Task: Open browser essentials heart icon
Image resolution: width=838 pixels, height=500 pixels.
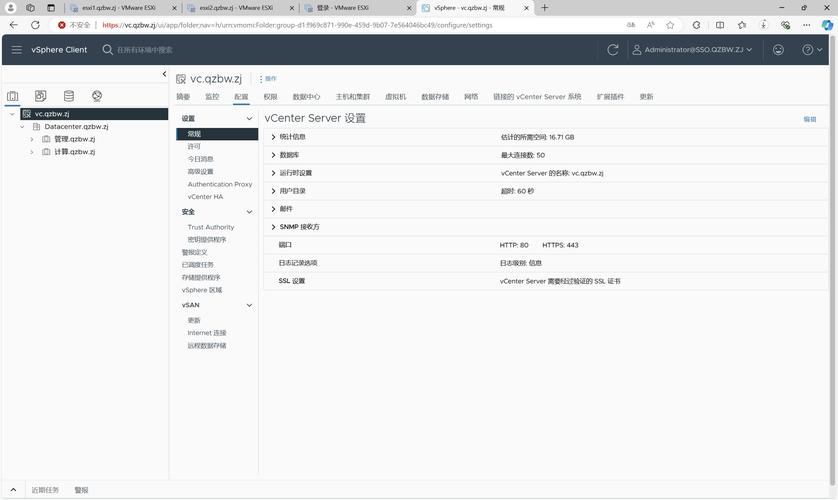Action: [785, 25]
